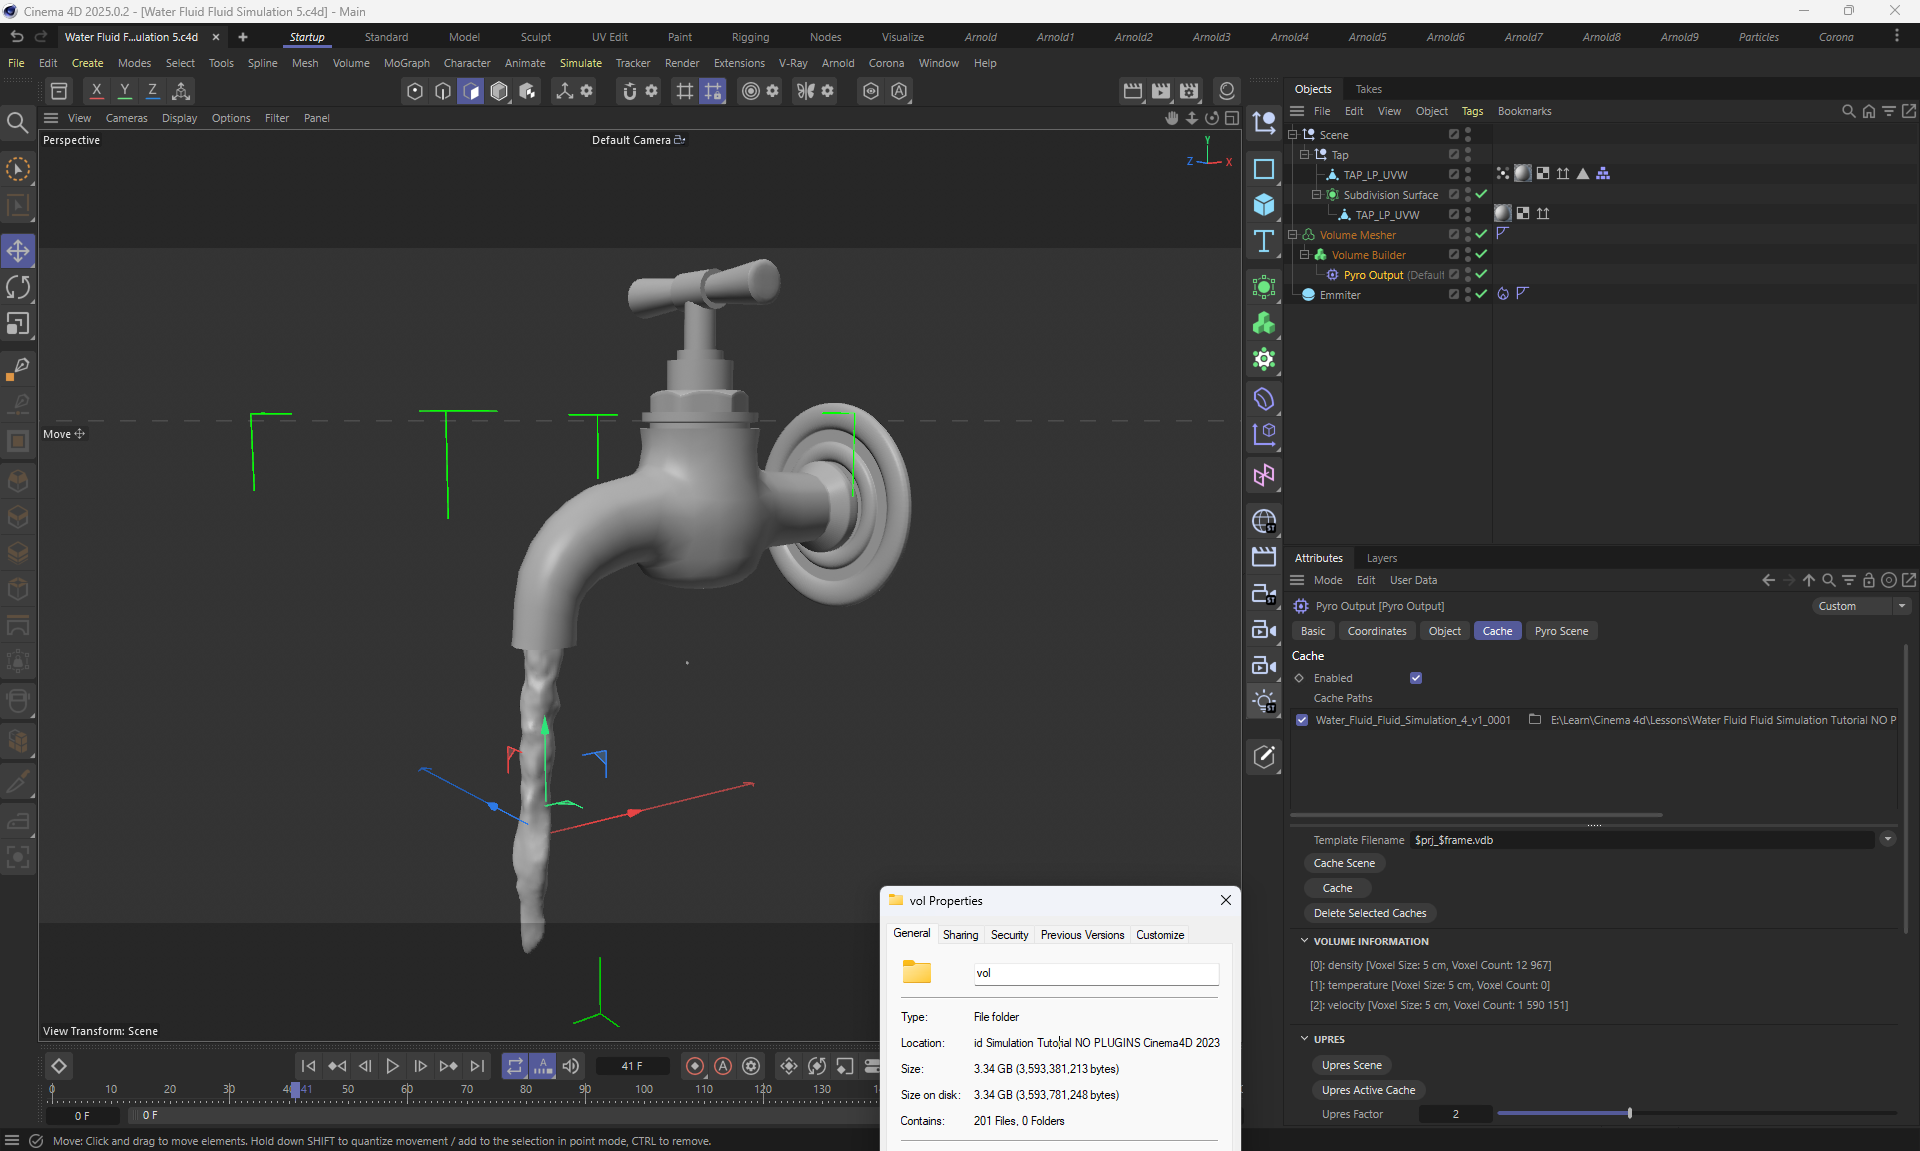Click the Cache Scene button
Screen dimensions: 1920x1151
pos(1344,863)
